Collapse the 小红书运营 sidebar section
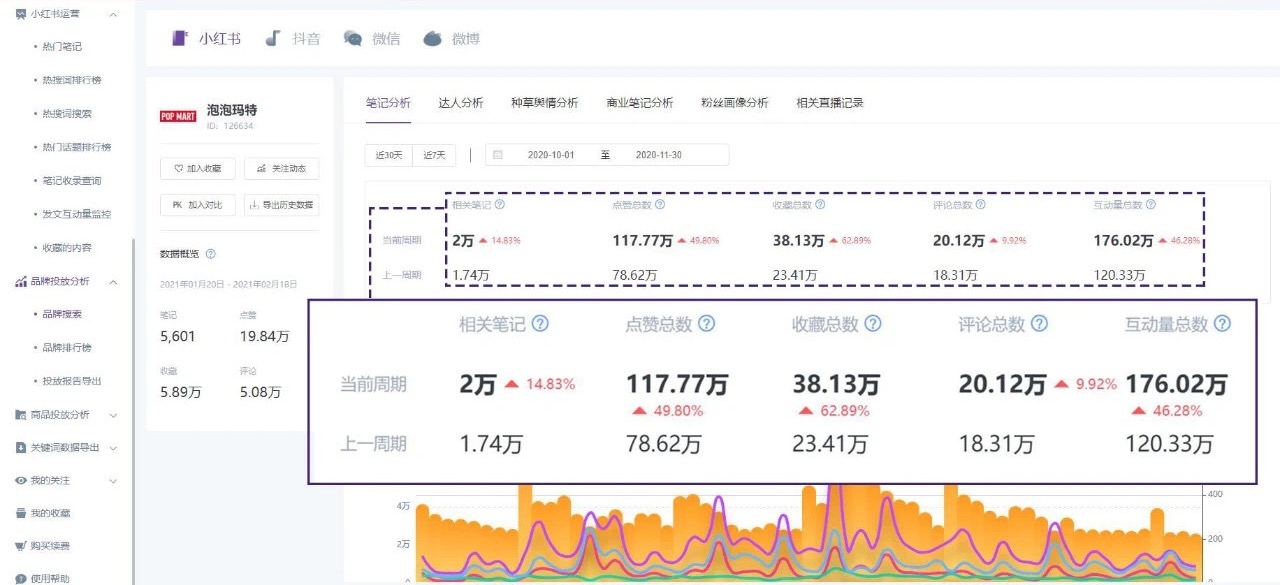 [113, 14]
